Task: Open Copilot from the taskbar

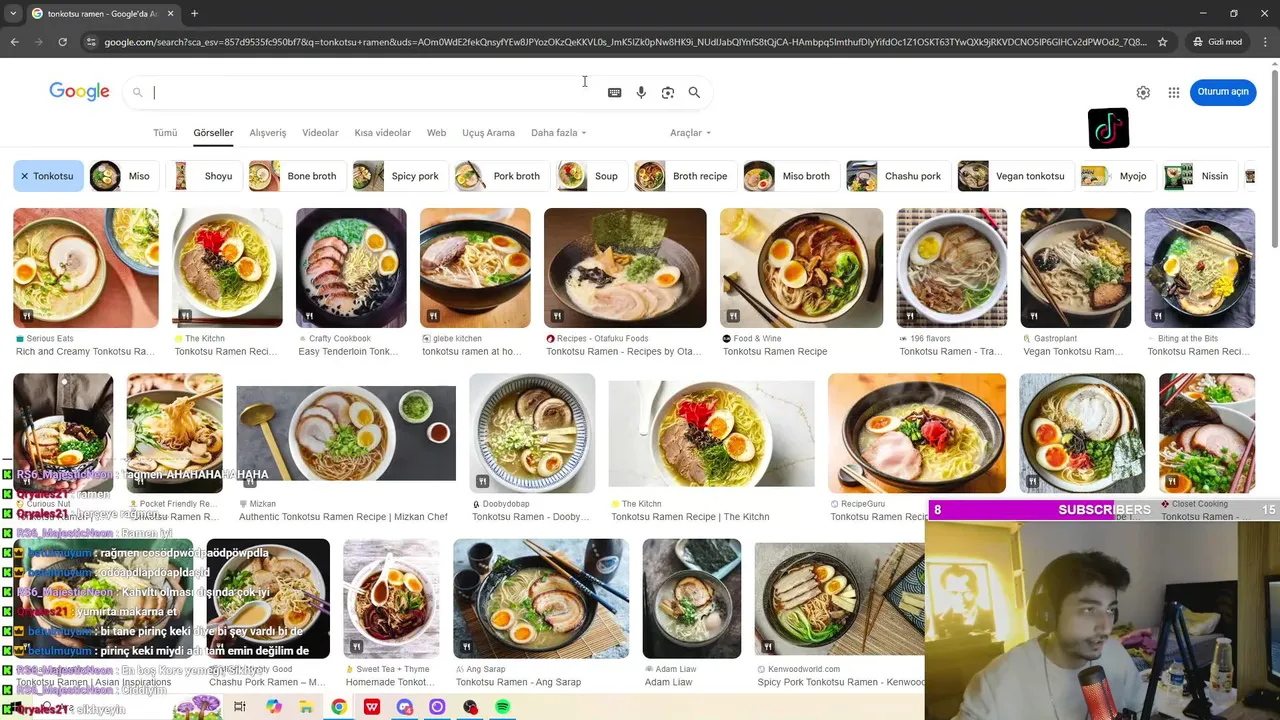Action: pyautogui.click(x=273, y=707)
